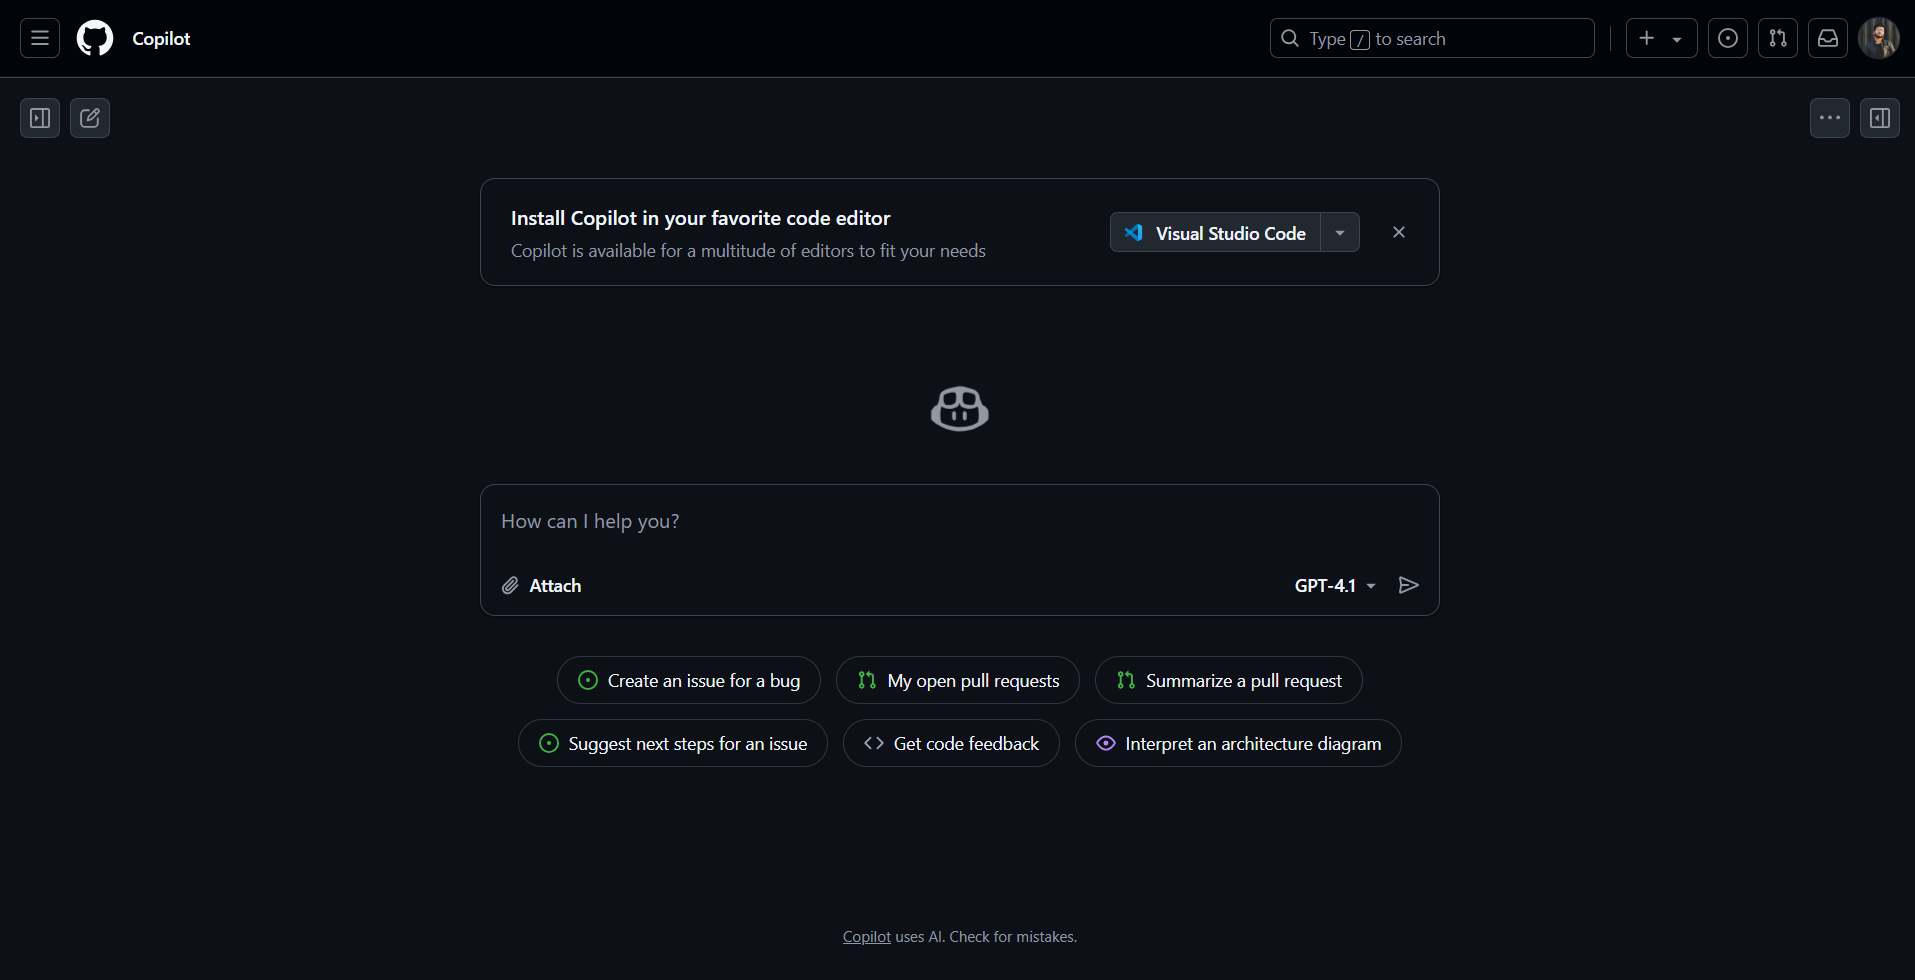Focus the 'Type / to search' field
The image size is (1915, 980).
coord(1432,38)
